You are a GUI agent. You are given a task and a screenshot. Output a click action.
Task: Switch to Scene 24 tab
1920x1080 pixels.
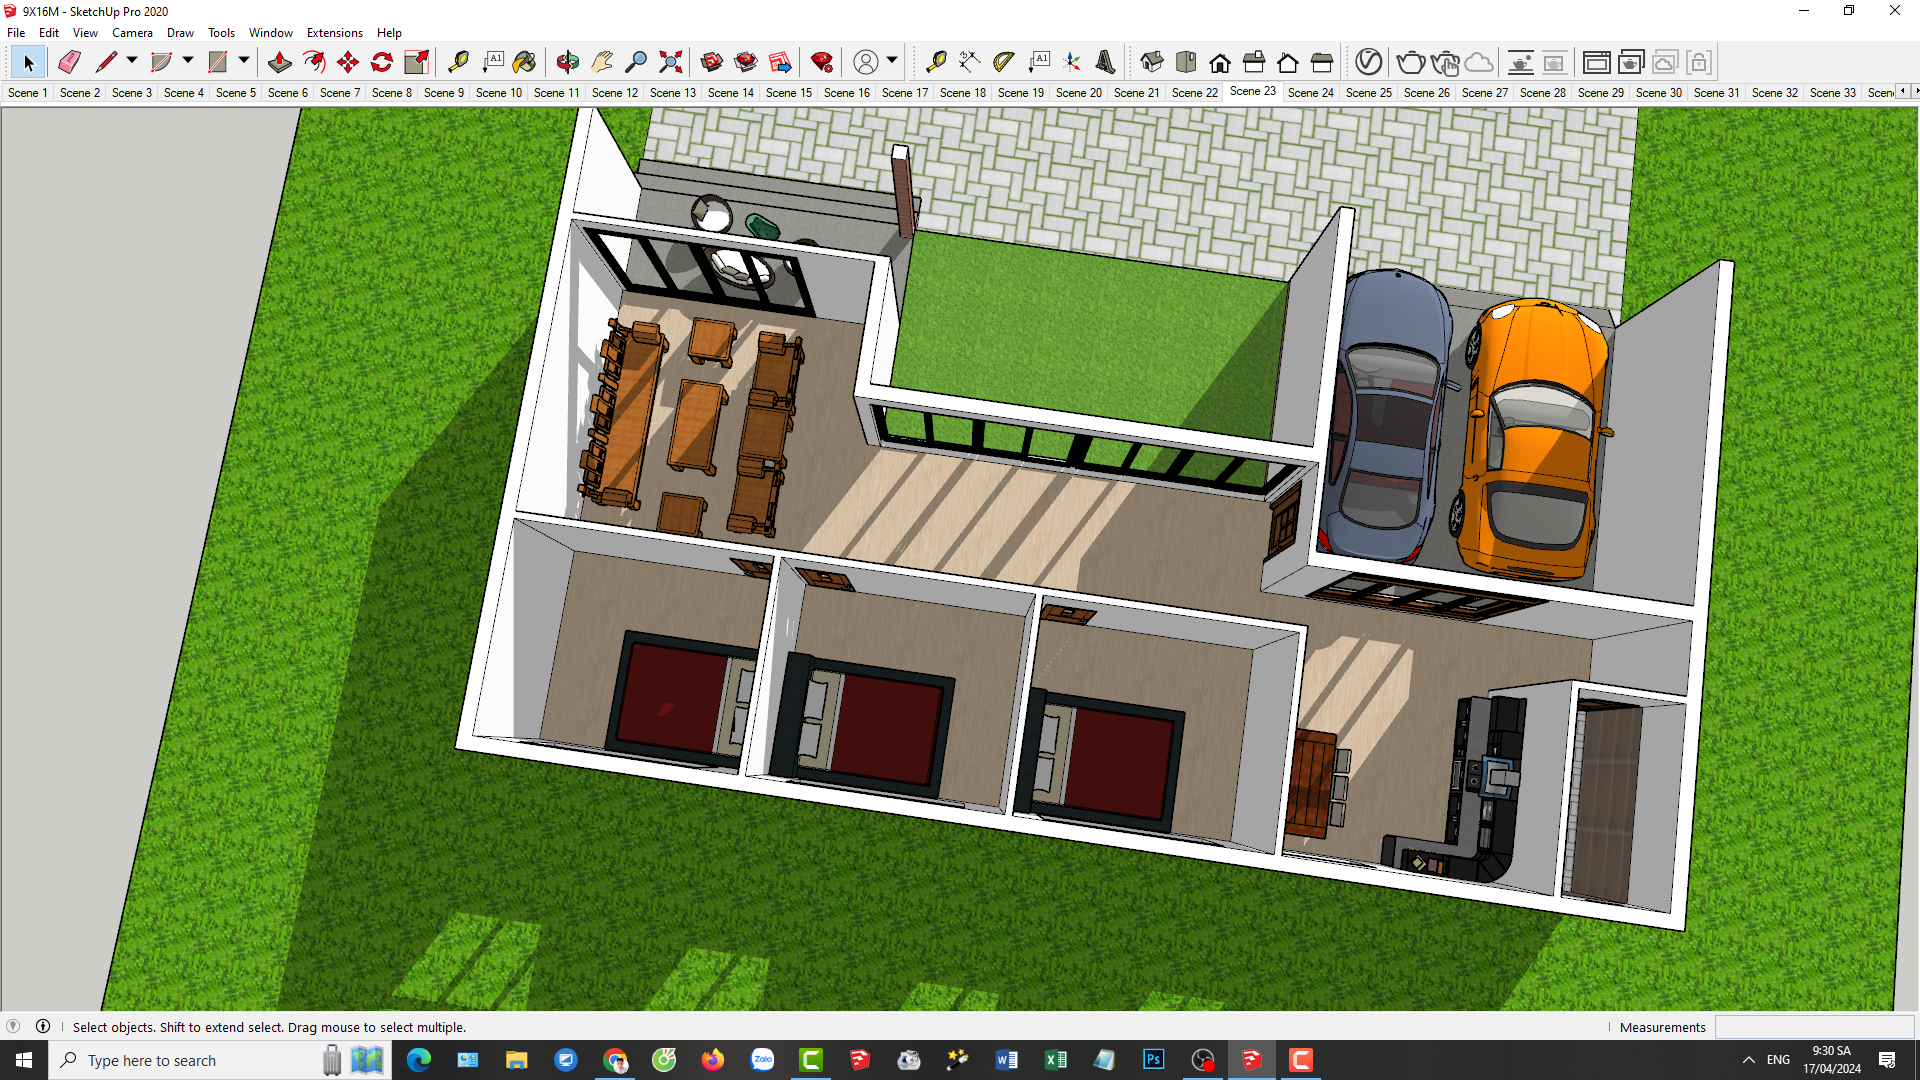tap(1311, 92)
